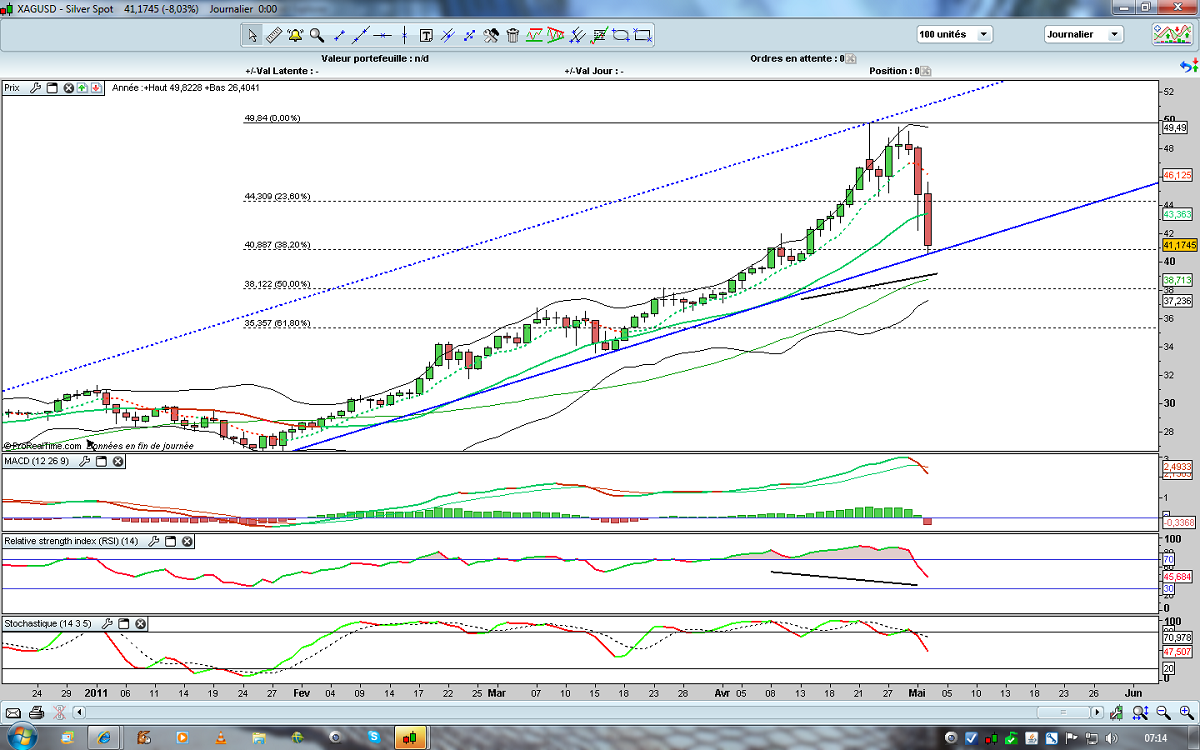1200x750 pixels.
Task: Maximize the Prix chart panel
Action: (x=53, y=88)
